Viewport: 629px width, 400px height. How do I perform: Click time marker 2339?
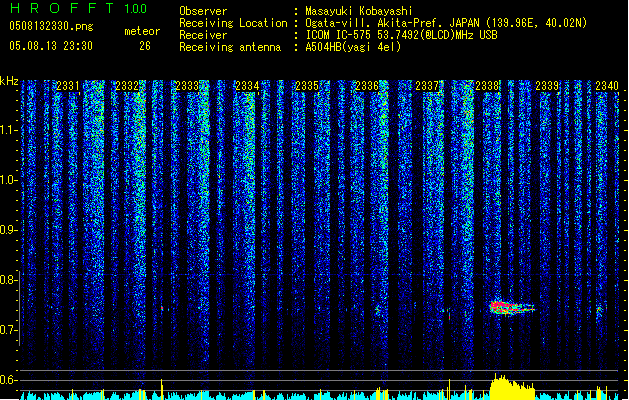(x=547, y=86)
